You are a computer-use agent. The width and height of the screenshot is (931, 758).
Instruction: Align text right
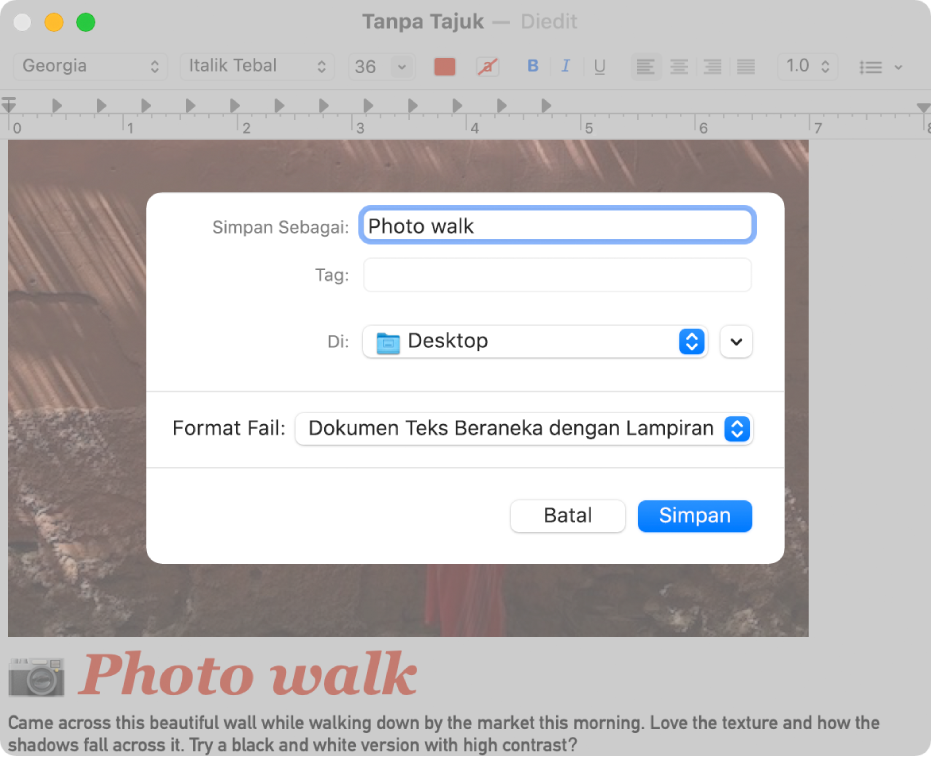click(712, 66)
